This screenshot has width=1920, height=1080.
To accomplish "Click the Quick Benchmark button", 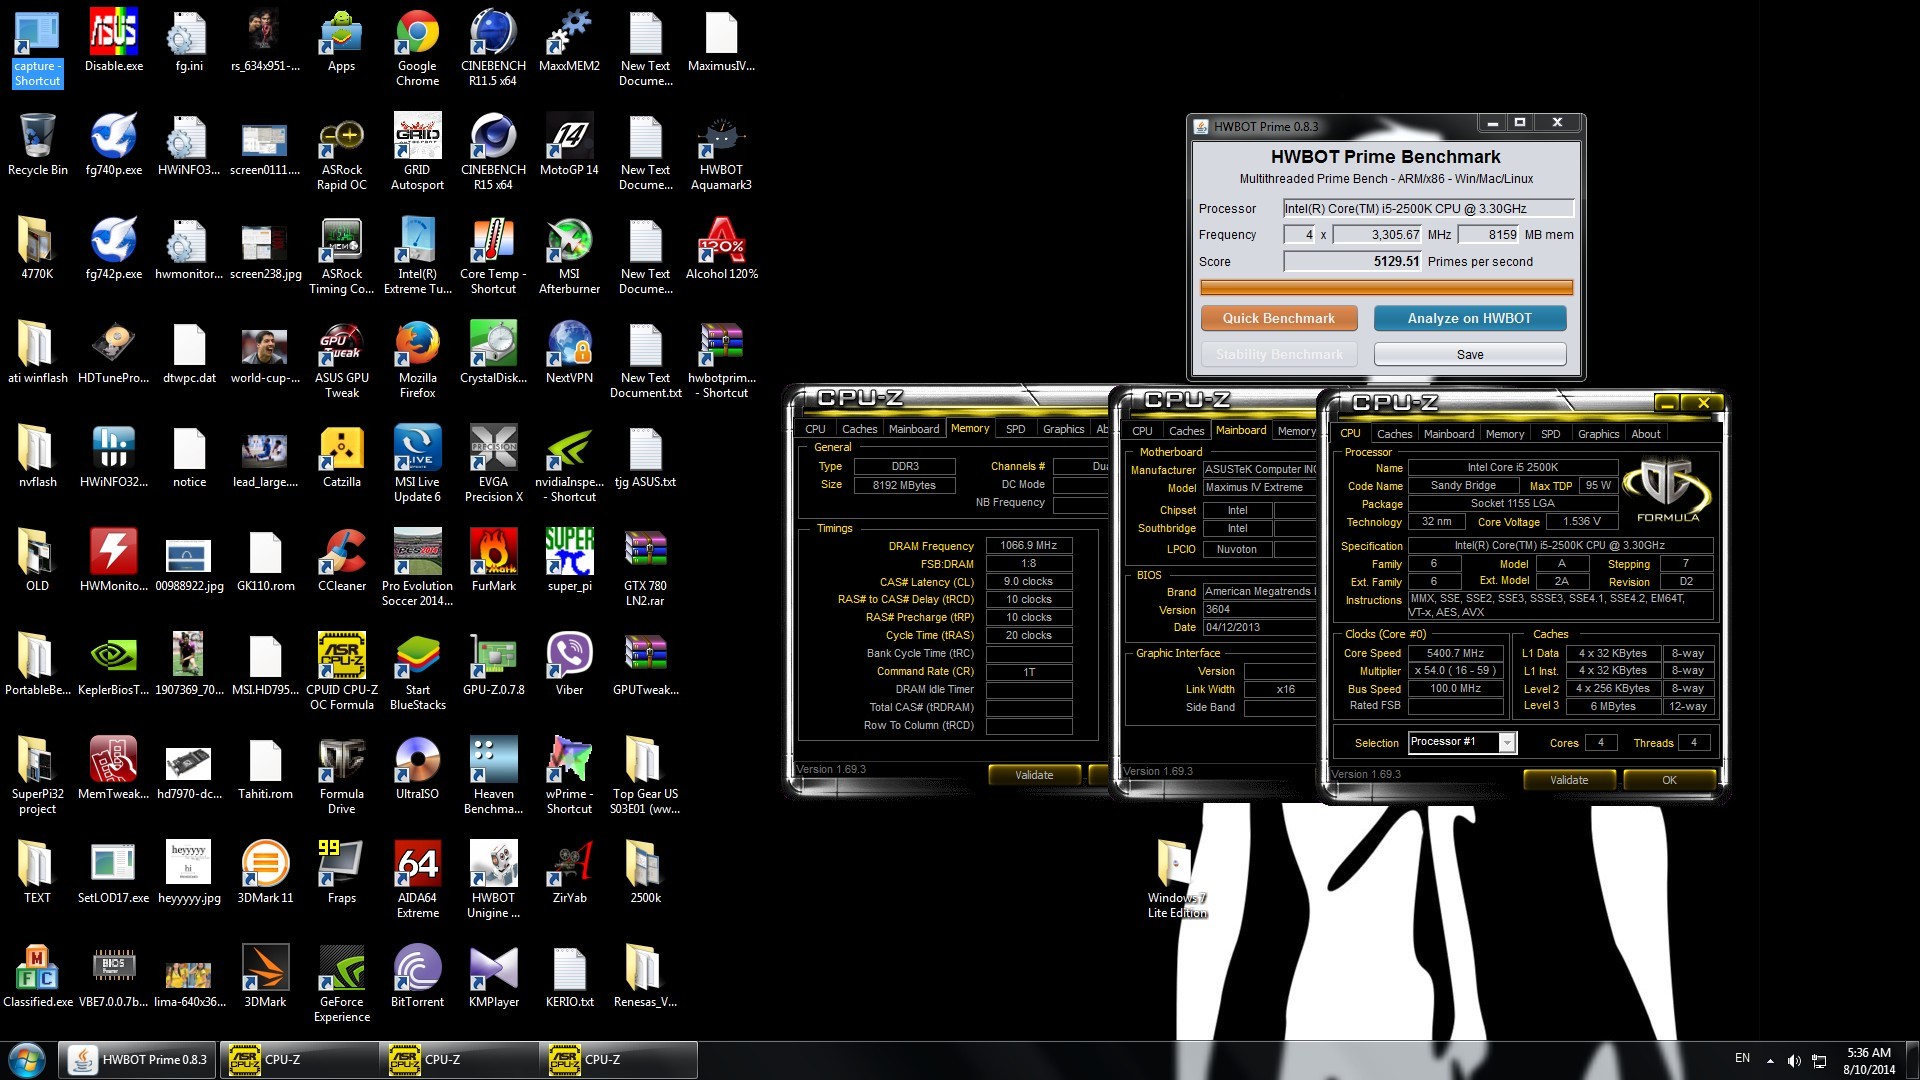I will click(1279, 318).
